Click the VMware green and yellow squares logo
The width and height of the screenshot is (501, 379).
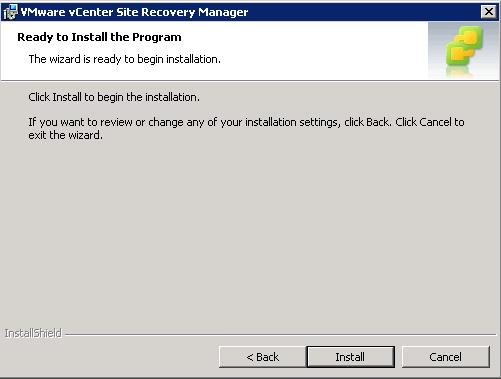tap(464, 46)
